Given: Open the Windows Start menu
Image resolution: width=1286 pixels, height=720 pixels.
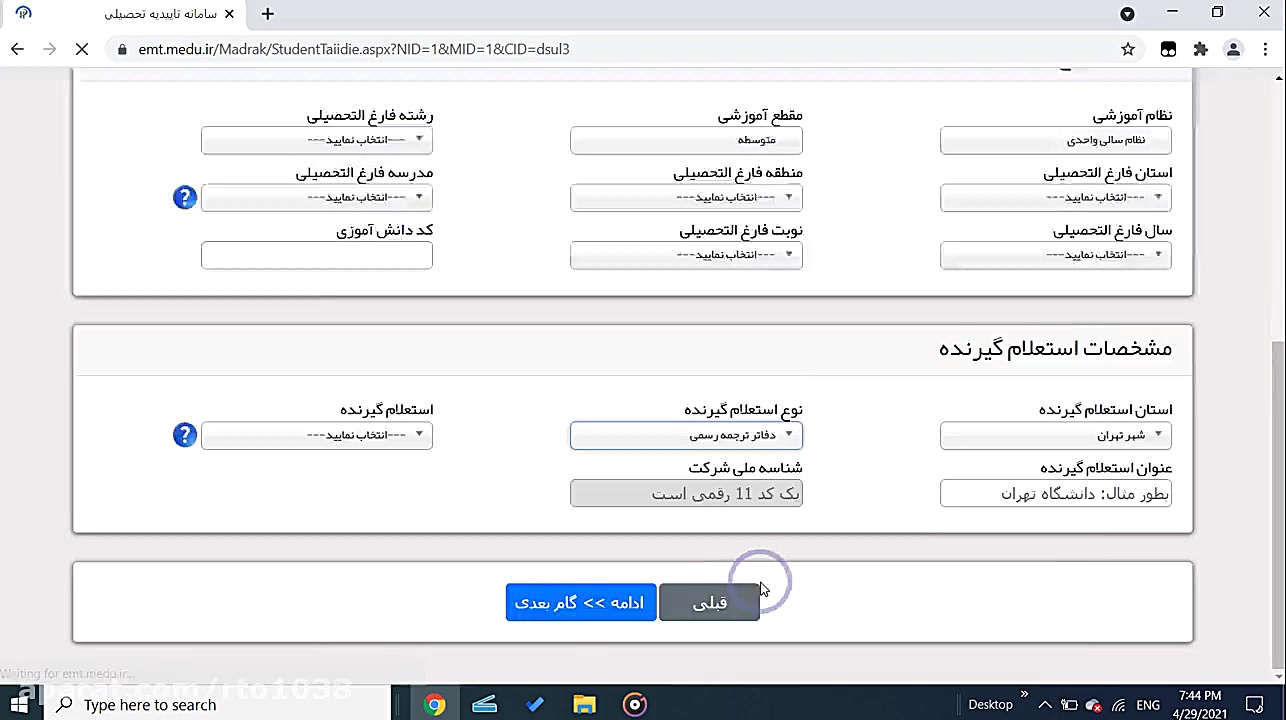Looking at the screenshot, I should 19,704.
